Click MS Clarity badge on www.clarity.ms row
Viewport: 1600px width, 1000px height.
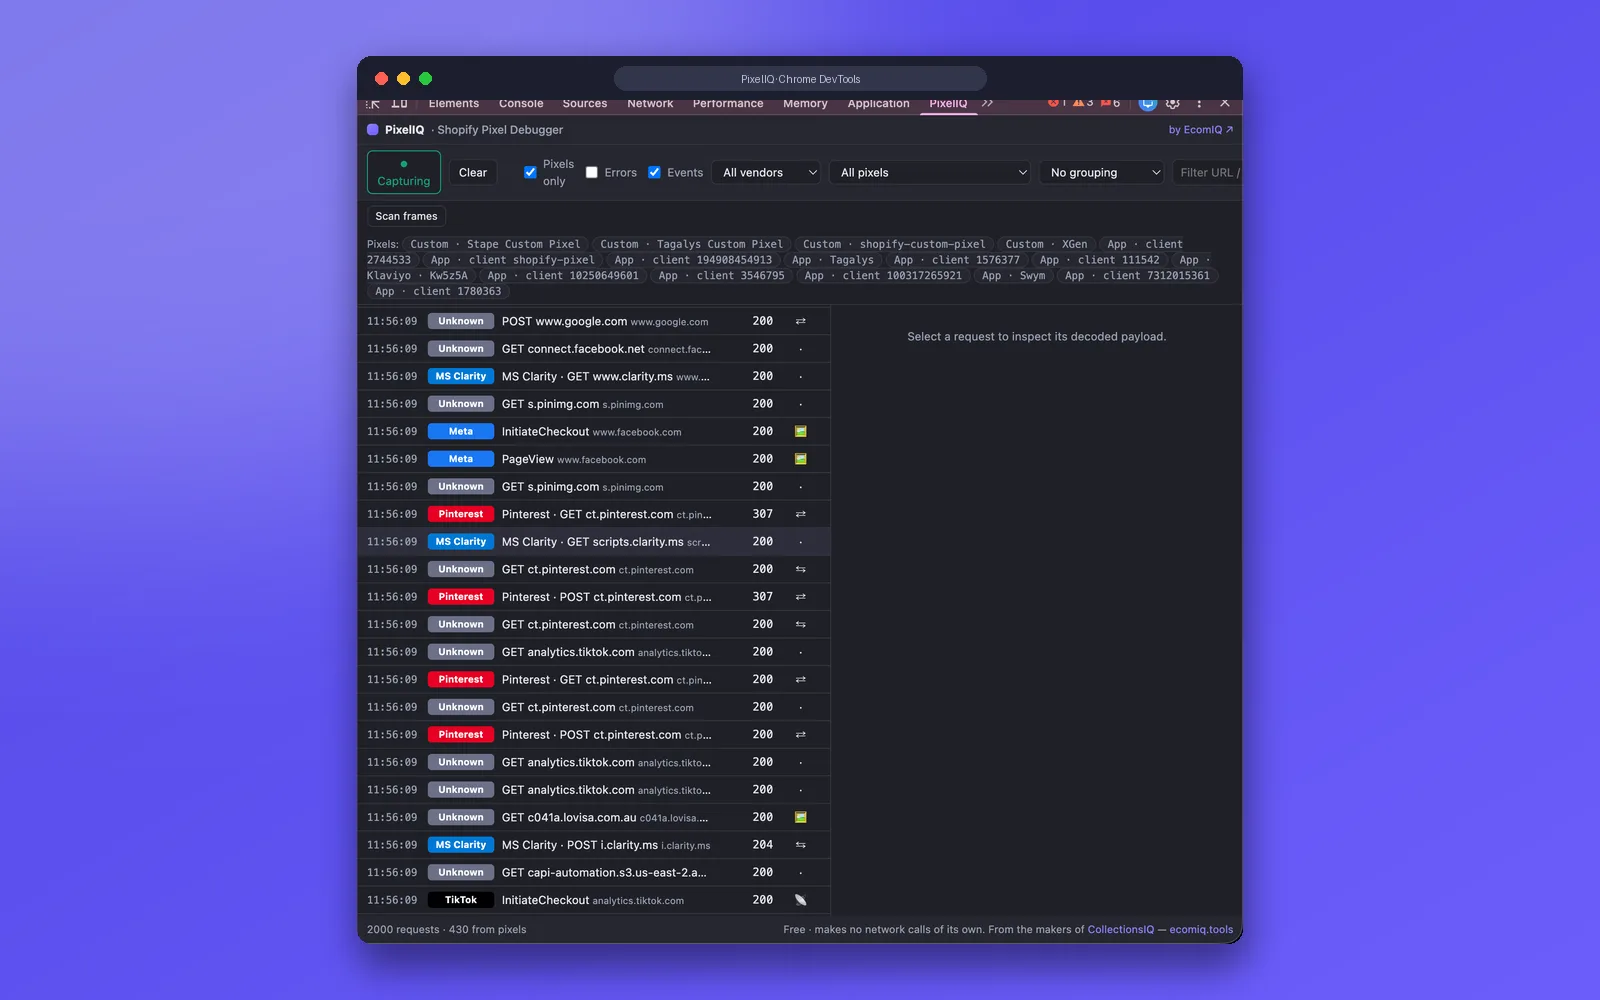(x=461, y=377)
